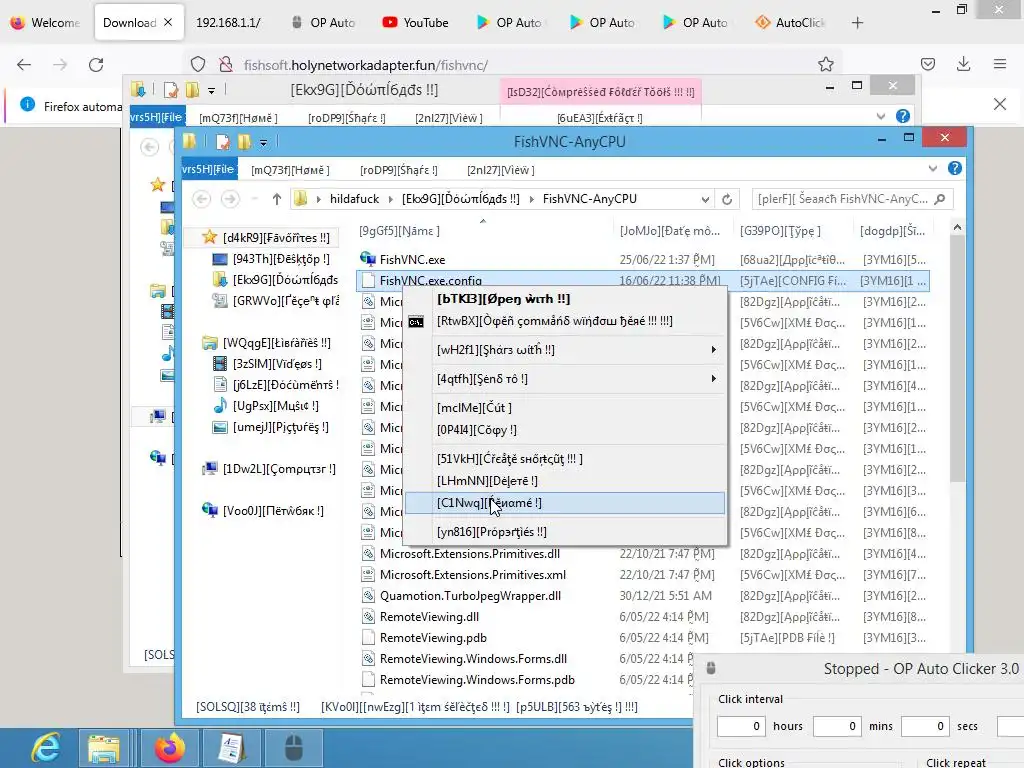The height and width of the screenshot is (768, 1024).
Task: Click Properties icon in FishVNC-AnyCPU title bar
Action: click(x=223, y=142)
